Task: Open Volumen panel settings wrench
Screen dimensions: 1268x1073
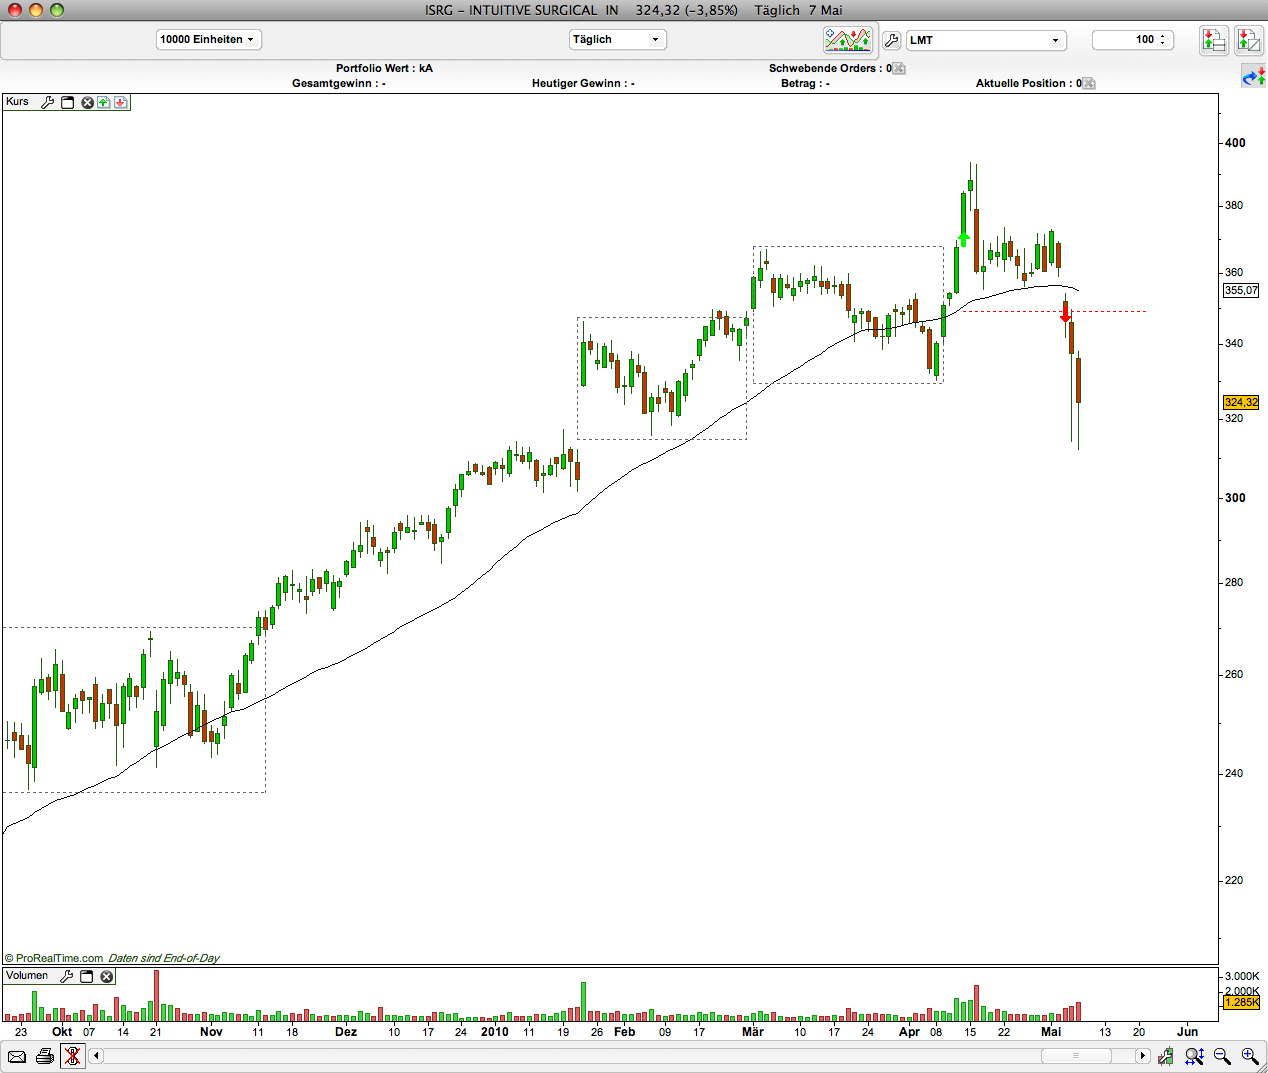Action: pyautogui.click(x=67, y=976)
